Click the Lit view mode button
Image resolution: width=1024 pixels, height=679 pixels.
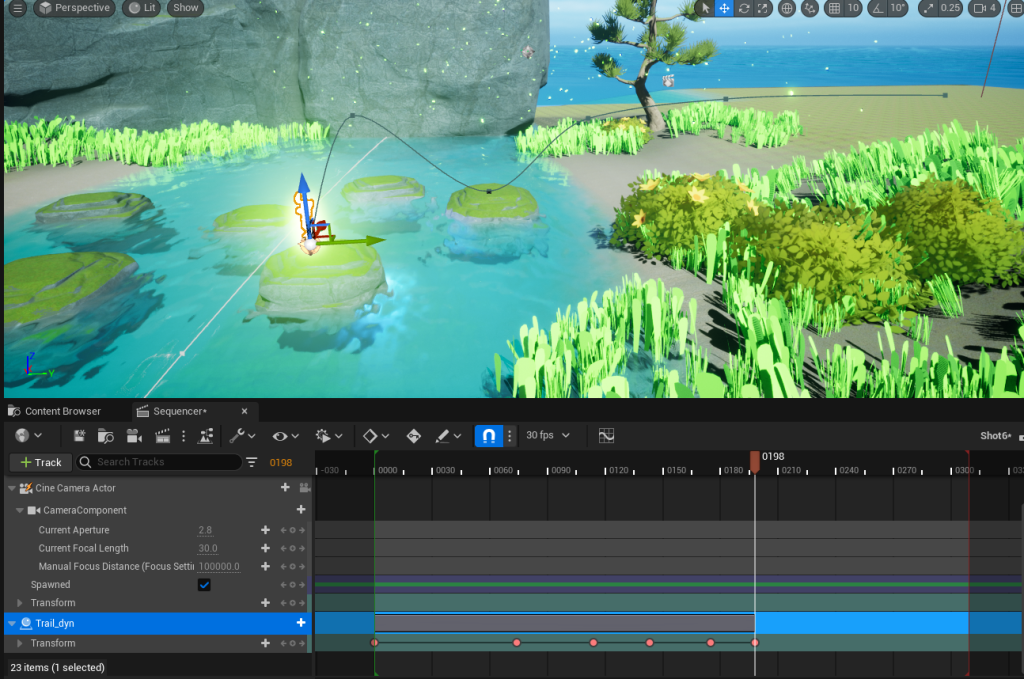142,8
